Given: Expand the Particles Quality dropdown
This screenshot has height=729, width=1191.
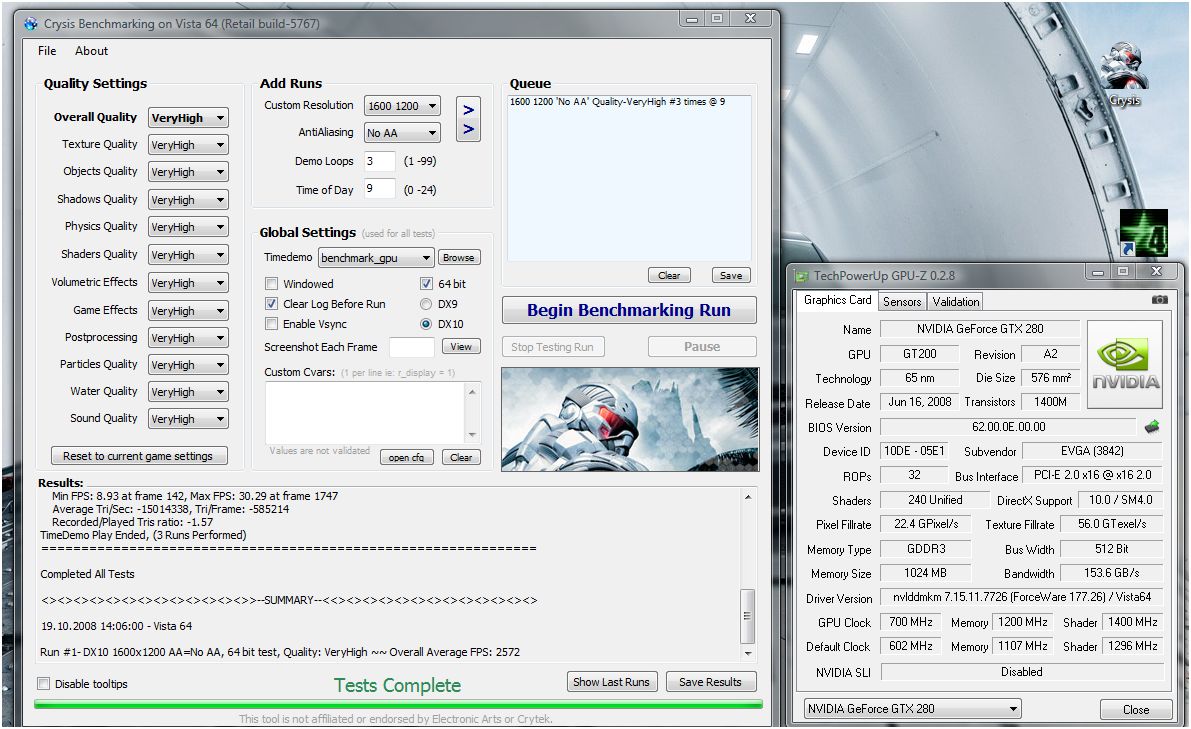Looking at the screenshot, I should coord(188,364).
